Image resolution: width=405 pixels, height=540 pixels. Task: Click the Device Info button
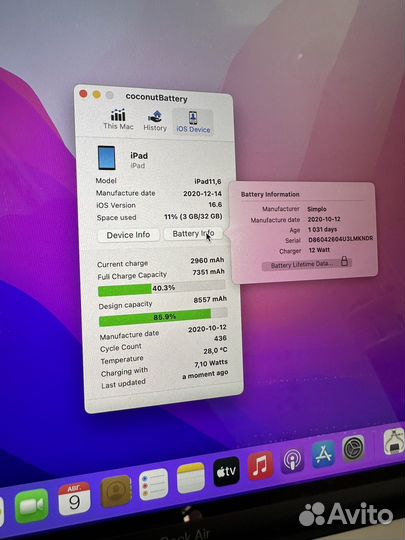pos(128,235)
